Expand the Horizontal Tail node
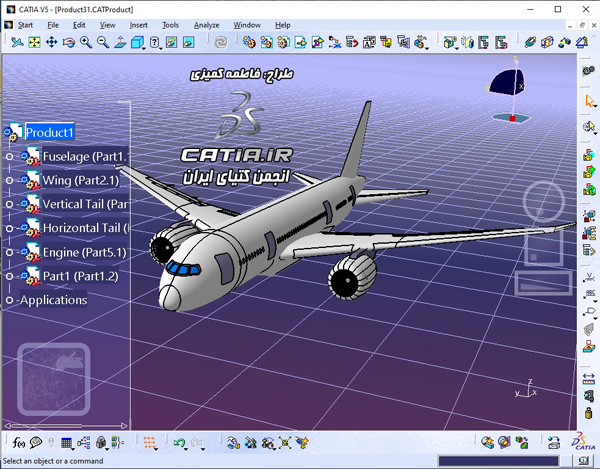The width and height of the screenshot is (600, 469). tap(9, 228)
